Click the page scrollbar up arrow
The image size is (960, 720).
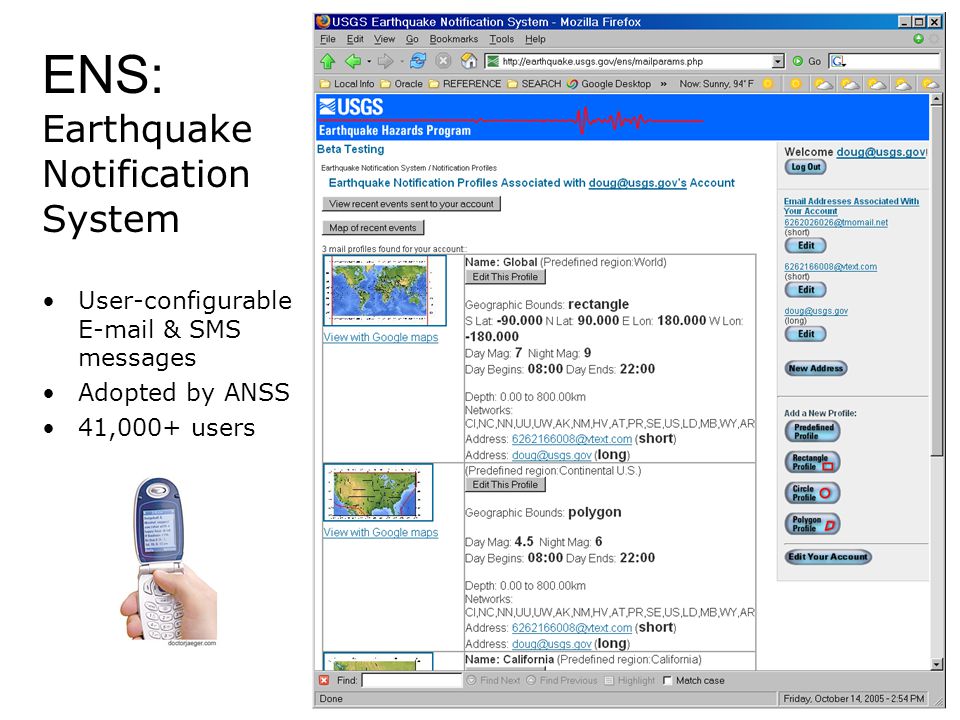point(936,99)
